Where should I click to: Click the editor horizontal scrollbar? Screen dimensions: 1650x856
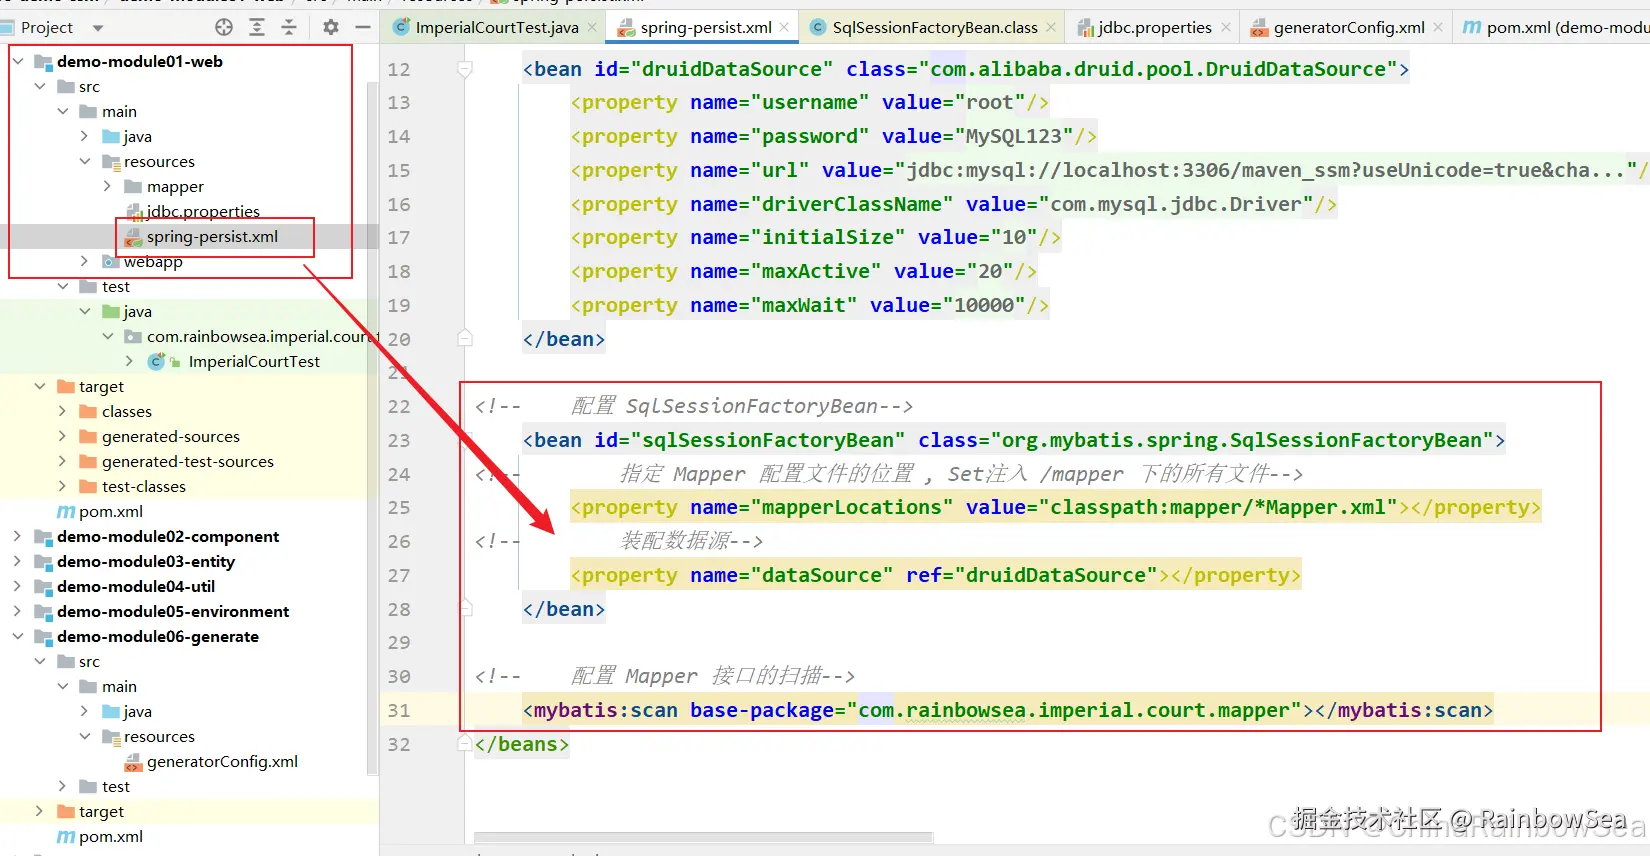pyautogui.click(x=703, y=838)
